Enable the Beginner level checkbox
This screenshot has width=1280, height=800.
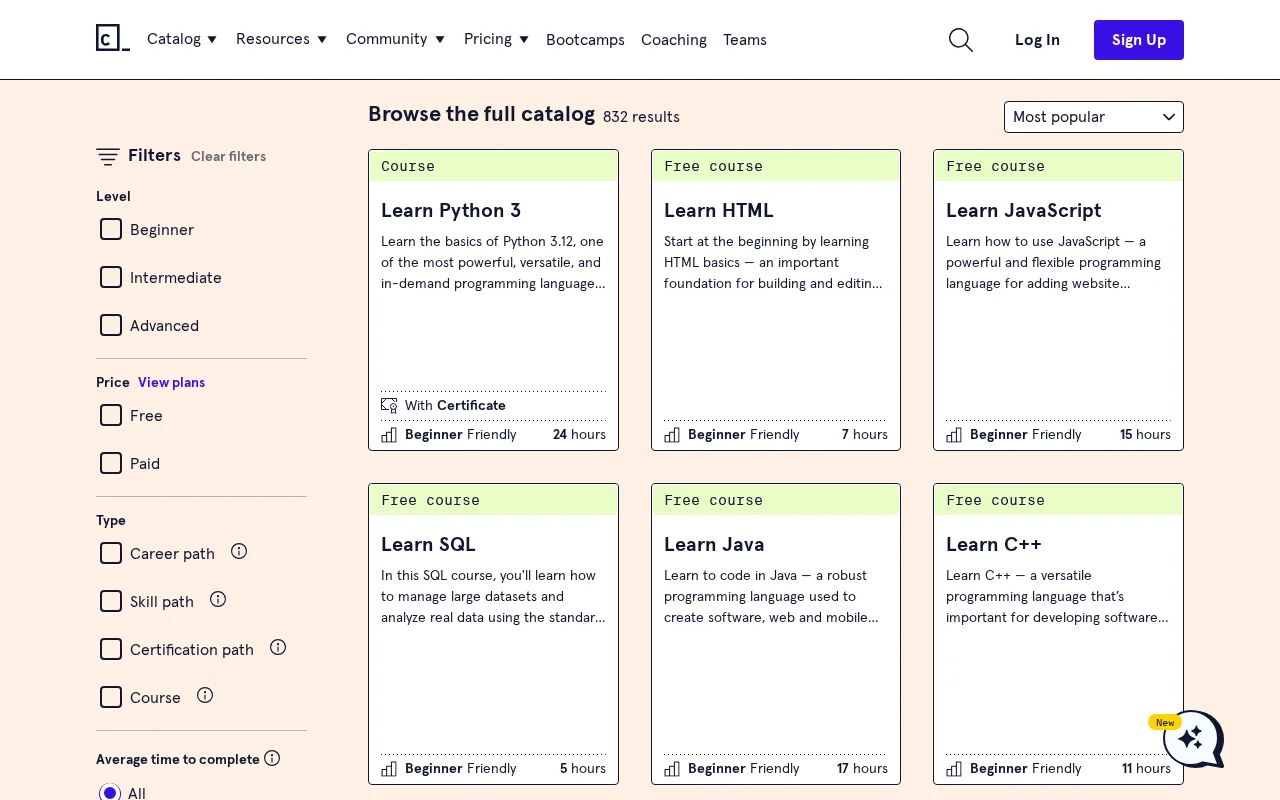[x=111, y=229]
